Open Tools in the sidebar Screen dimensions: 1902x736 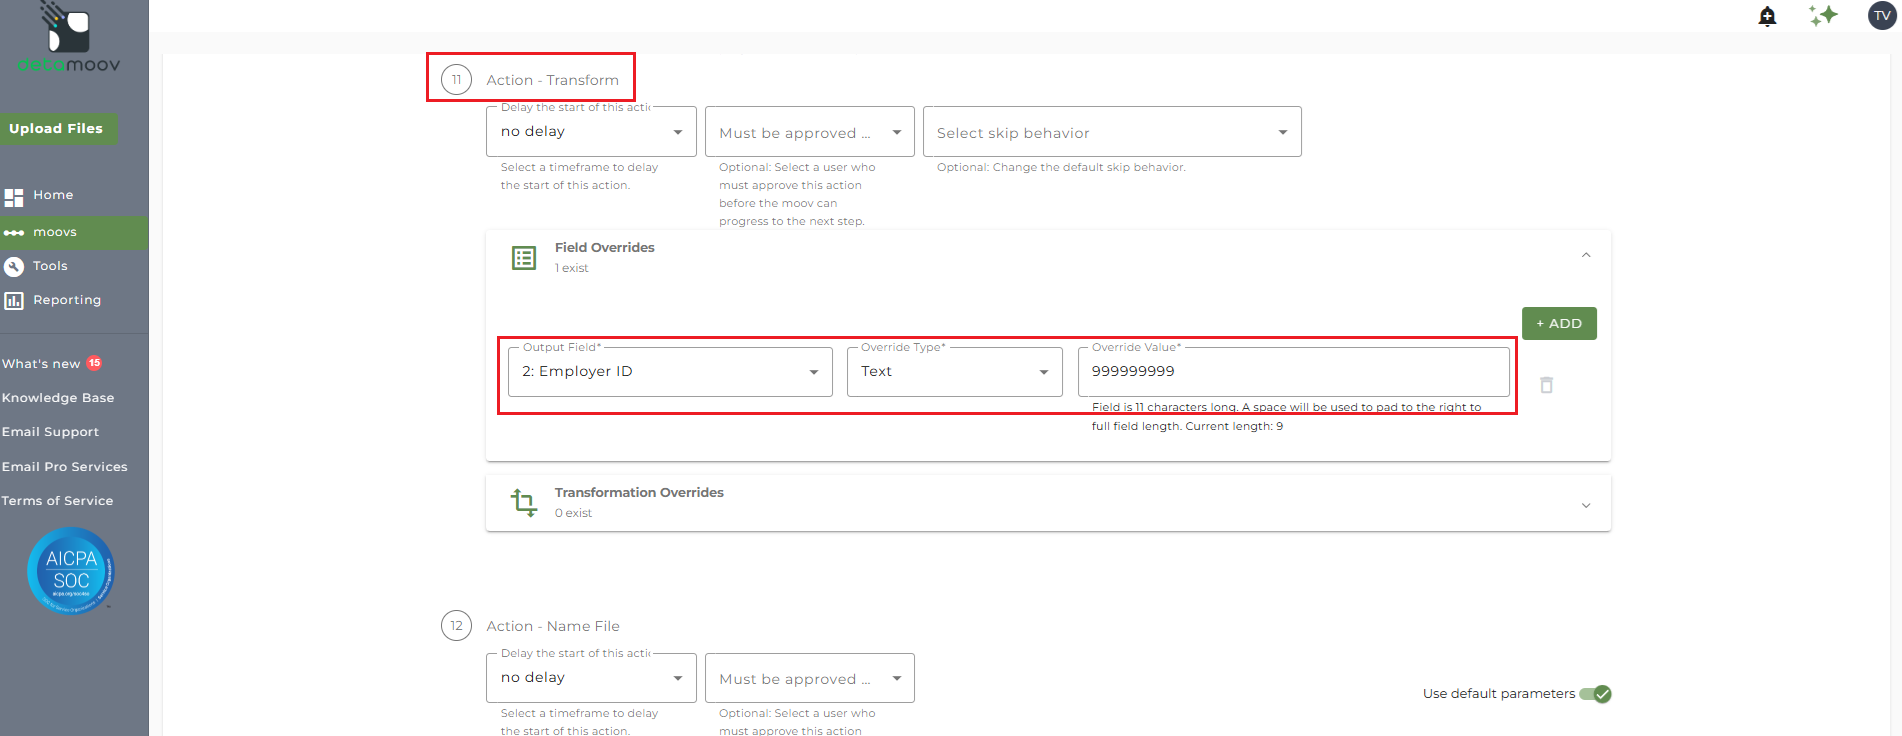click(x=50, y=266)
